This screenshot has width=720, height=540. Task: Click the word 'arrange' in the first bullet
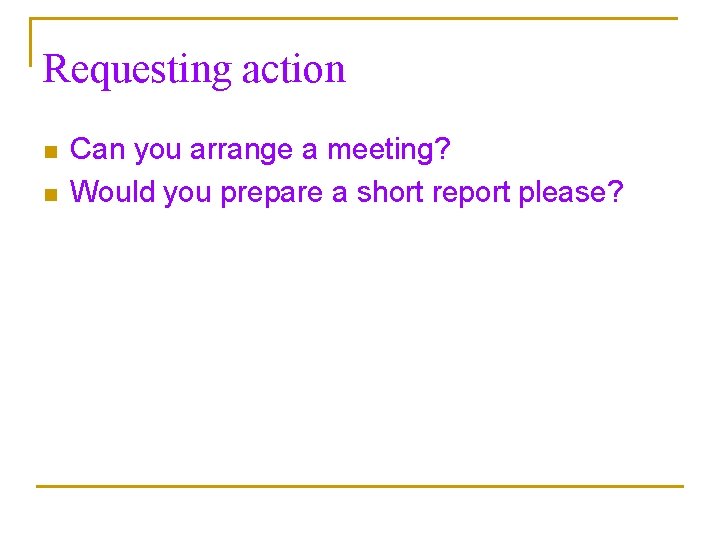(x=241, y=151)
